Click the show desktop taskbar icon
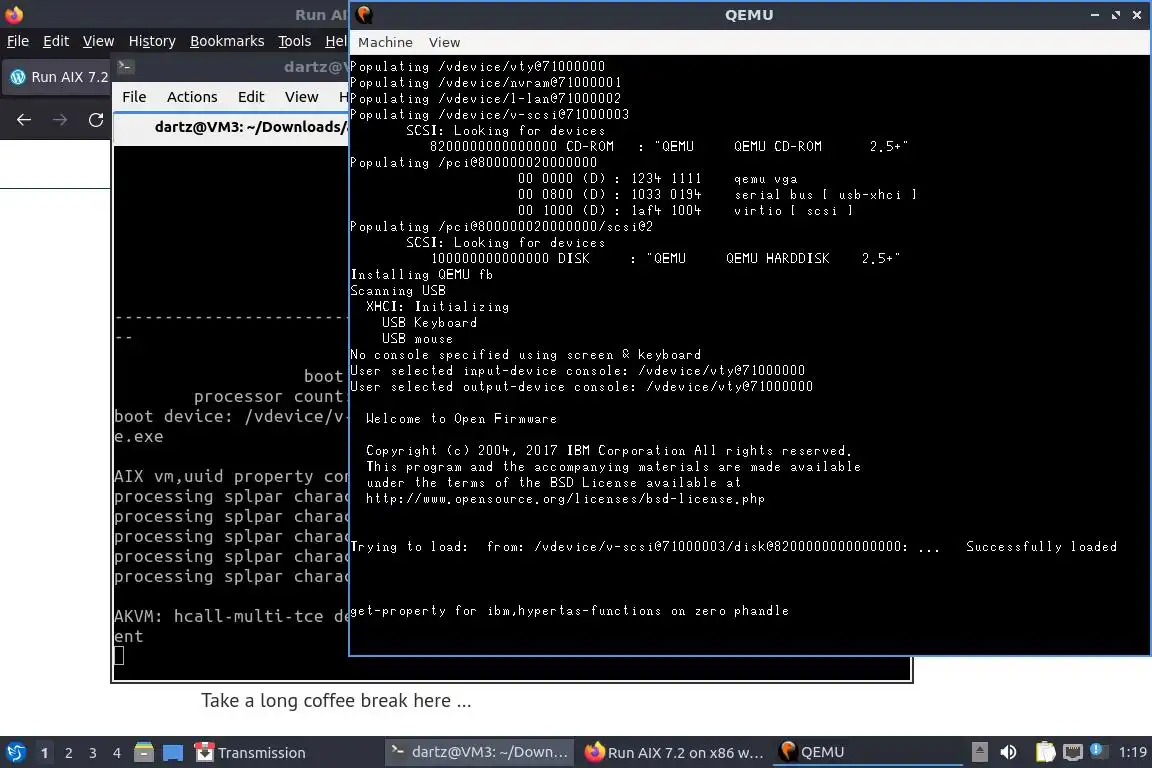Image resolution: width=1152 pixels, height=768 pixels. (173, 753)
